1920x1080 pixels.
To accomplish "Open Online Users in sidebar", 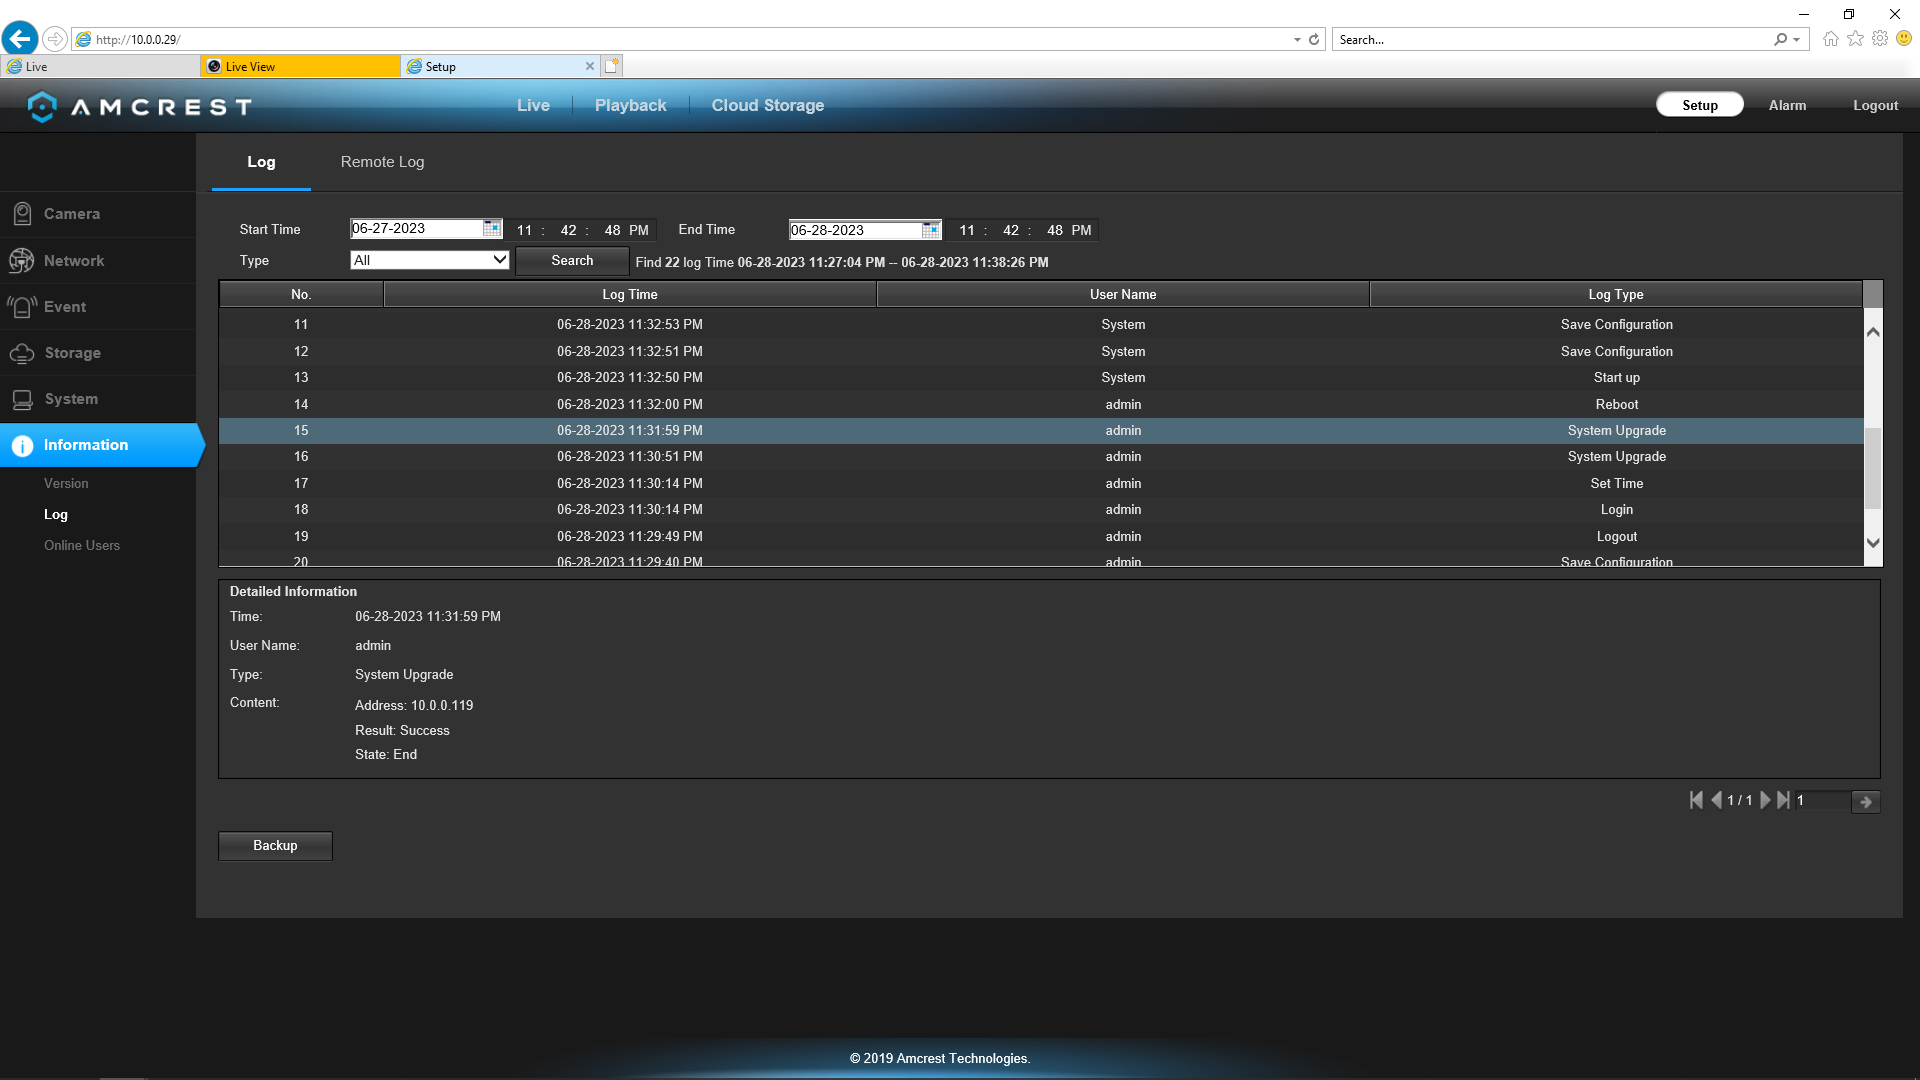I will pos(82,546).
